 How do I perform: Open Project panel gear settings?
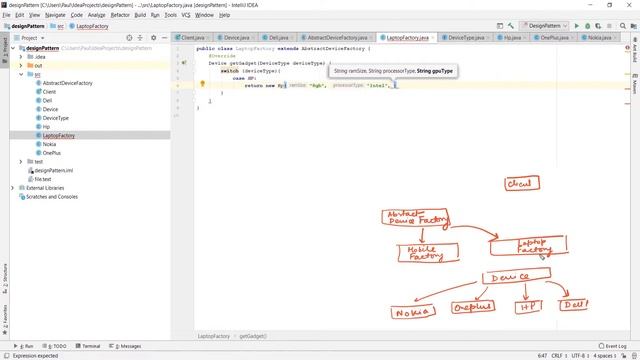pos(153,38)
